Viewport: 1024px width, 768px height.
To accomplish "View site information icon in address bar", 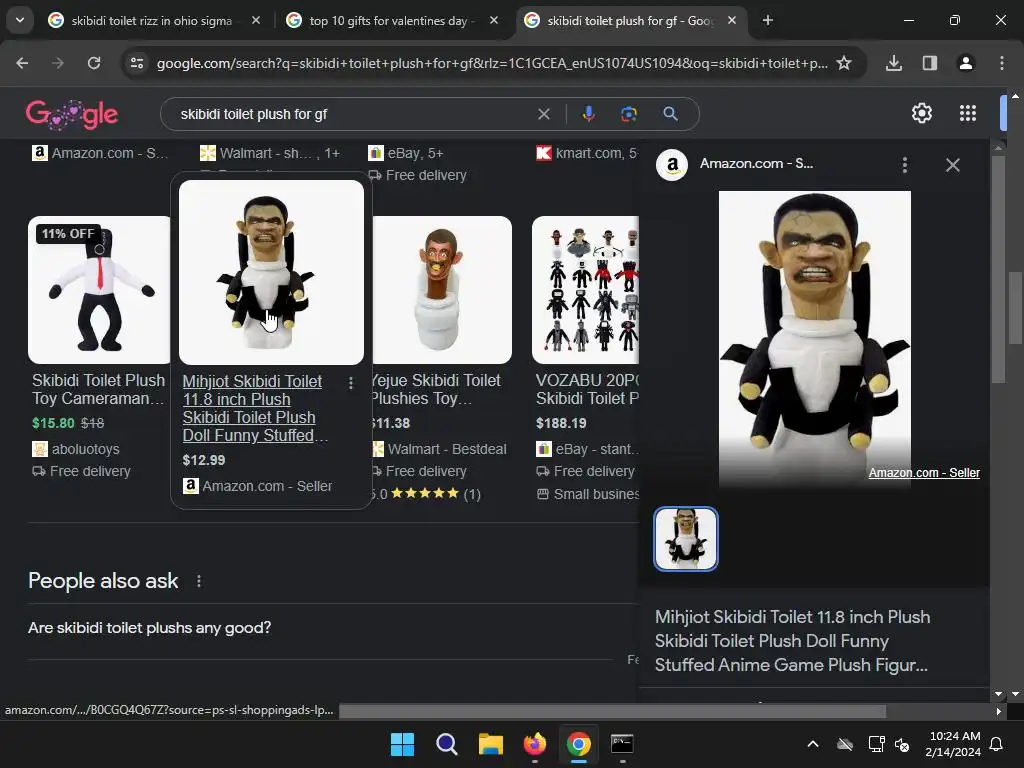I will [137, 63].
